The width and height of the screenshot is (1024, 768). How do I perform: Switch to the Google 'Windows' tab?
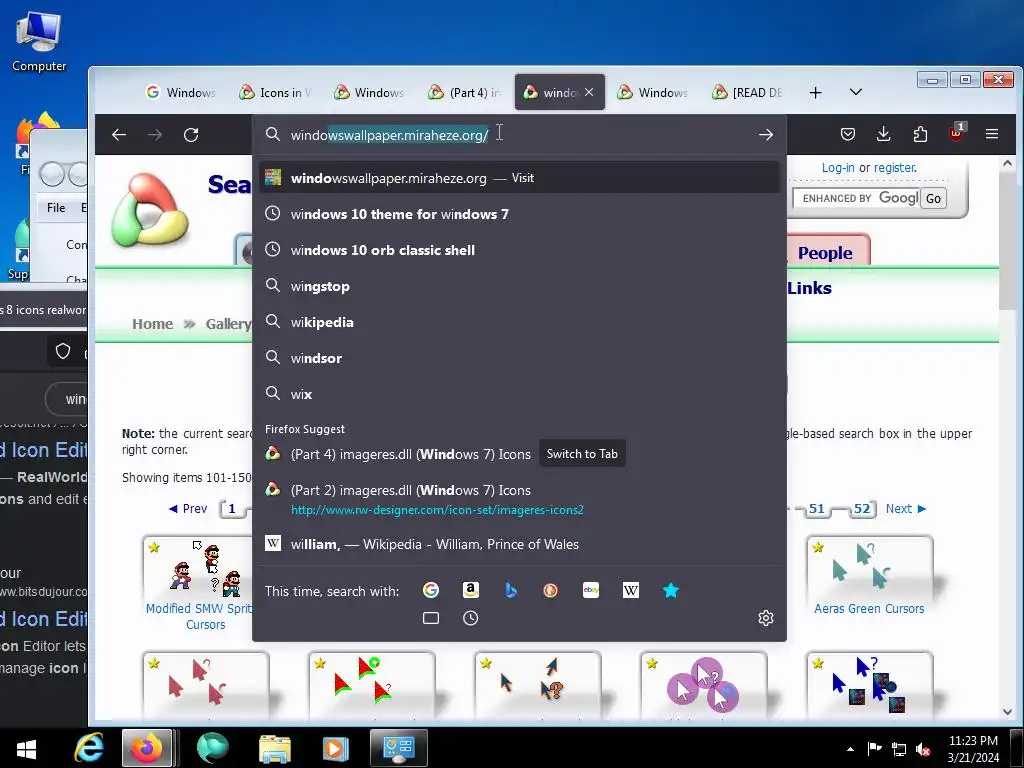pyautogui.click(x=181, y=93)
